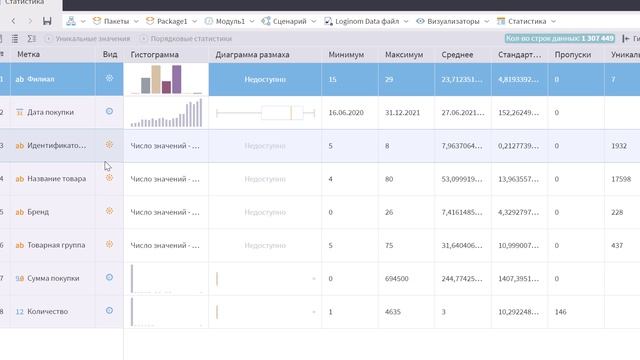Open the Филиал histogram thumbnail
Viewport: 640px width, 360px height.
coord(166,79)
